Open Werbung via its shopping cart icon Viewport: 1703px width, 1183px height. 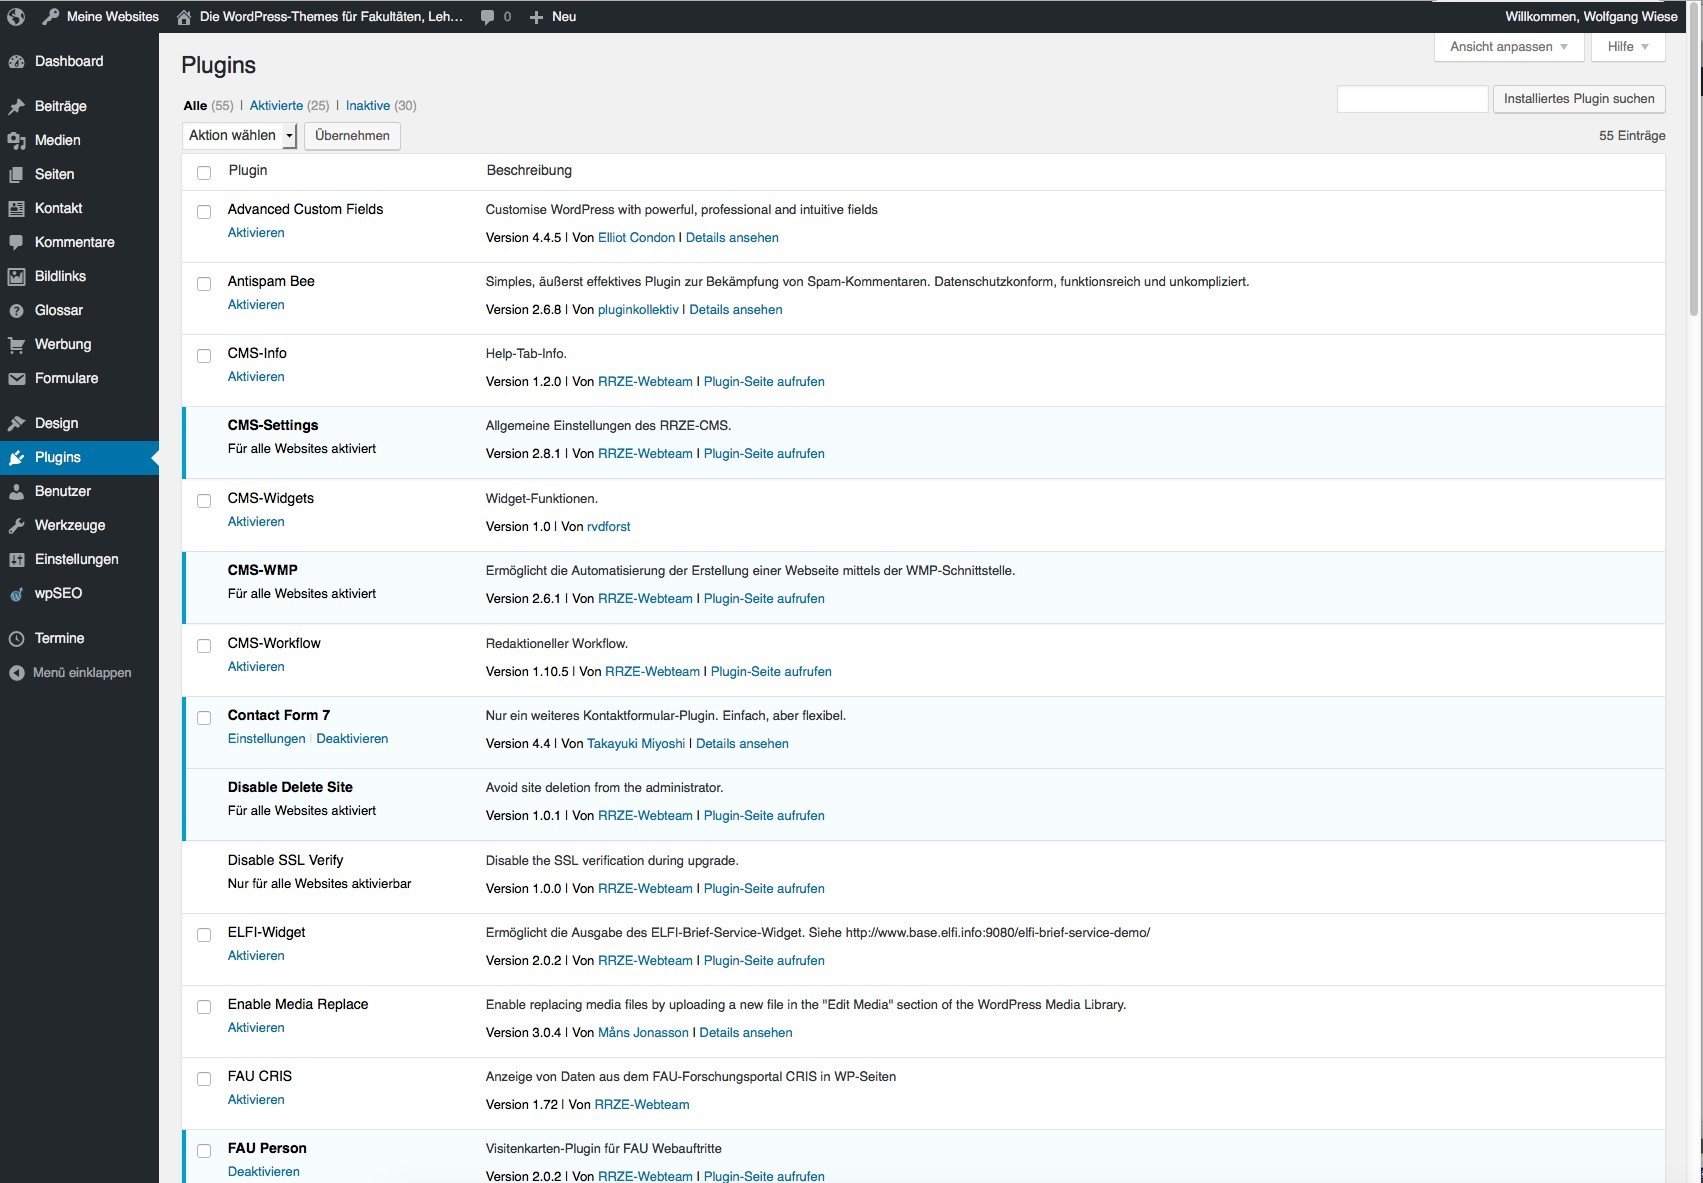coord(16,345)
